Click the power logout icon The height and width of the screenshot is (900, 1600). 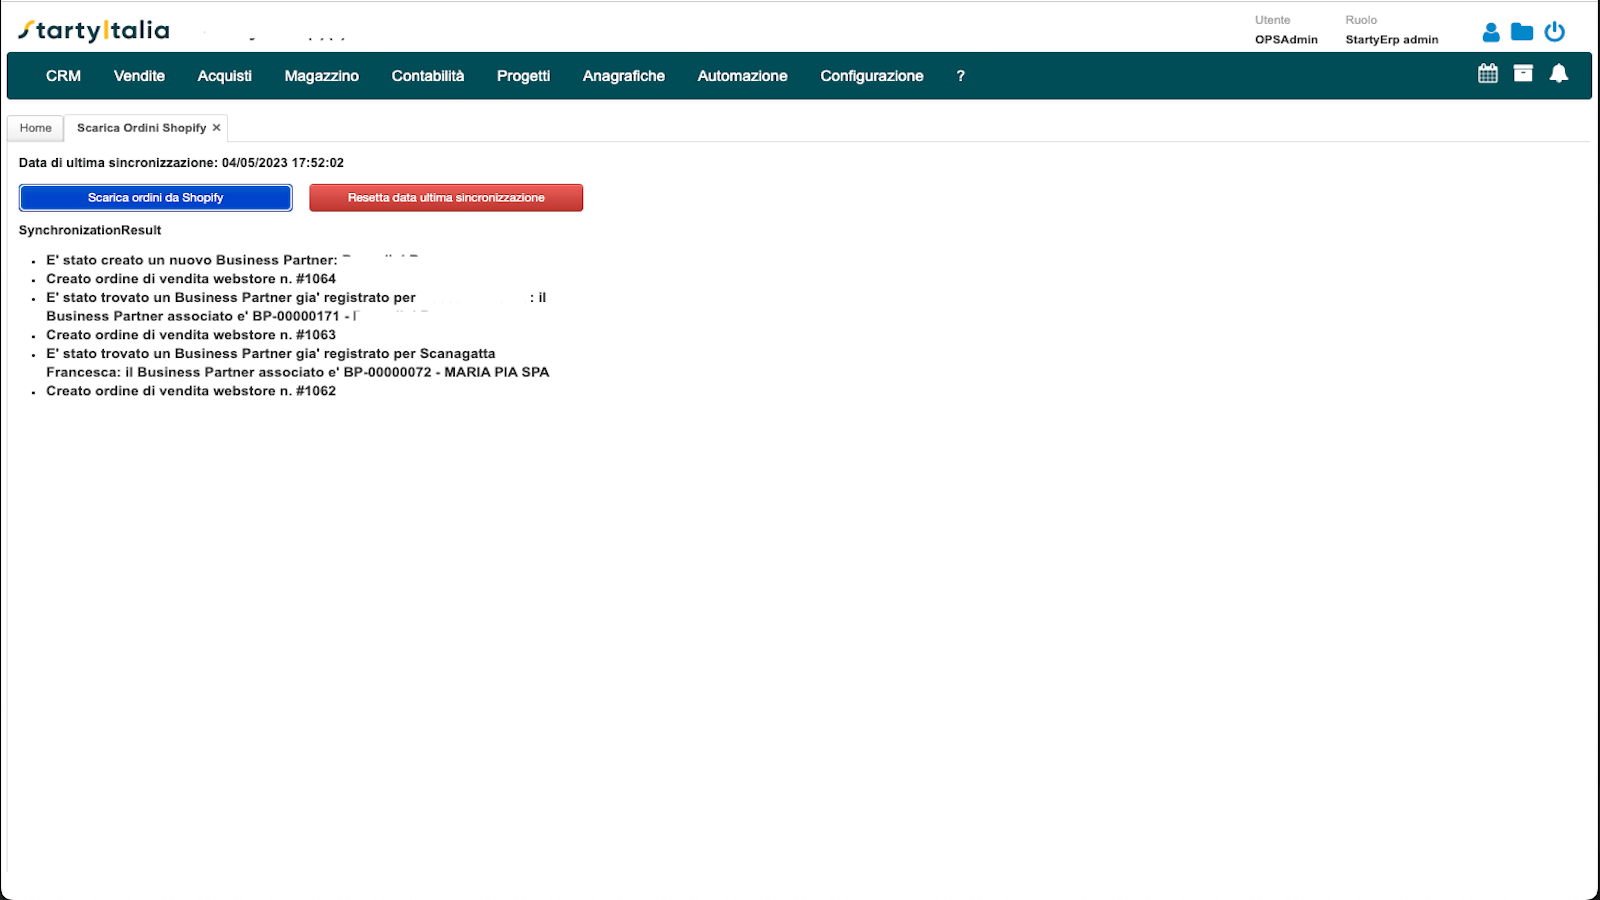click(1555, 32)
